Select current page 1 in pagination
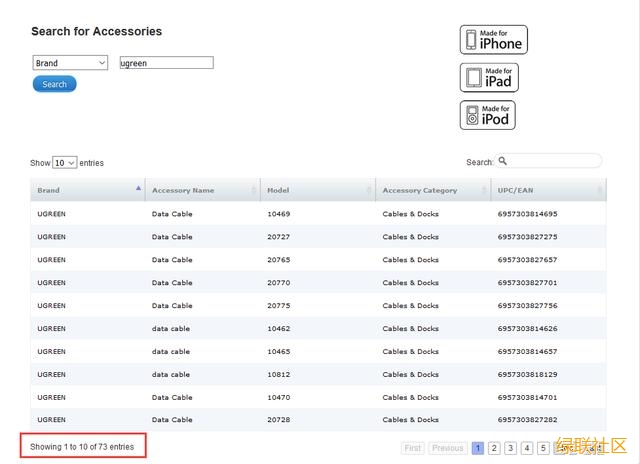The image size is (640, 464). 478,448
